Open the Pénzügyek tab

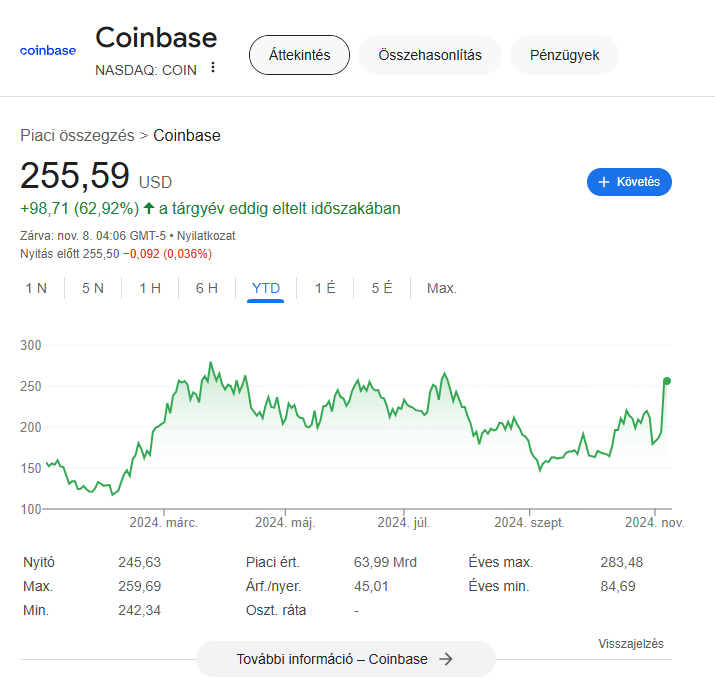click(x=564, y=55)
